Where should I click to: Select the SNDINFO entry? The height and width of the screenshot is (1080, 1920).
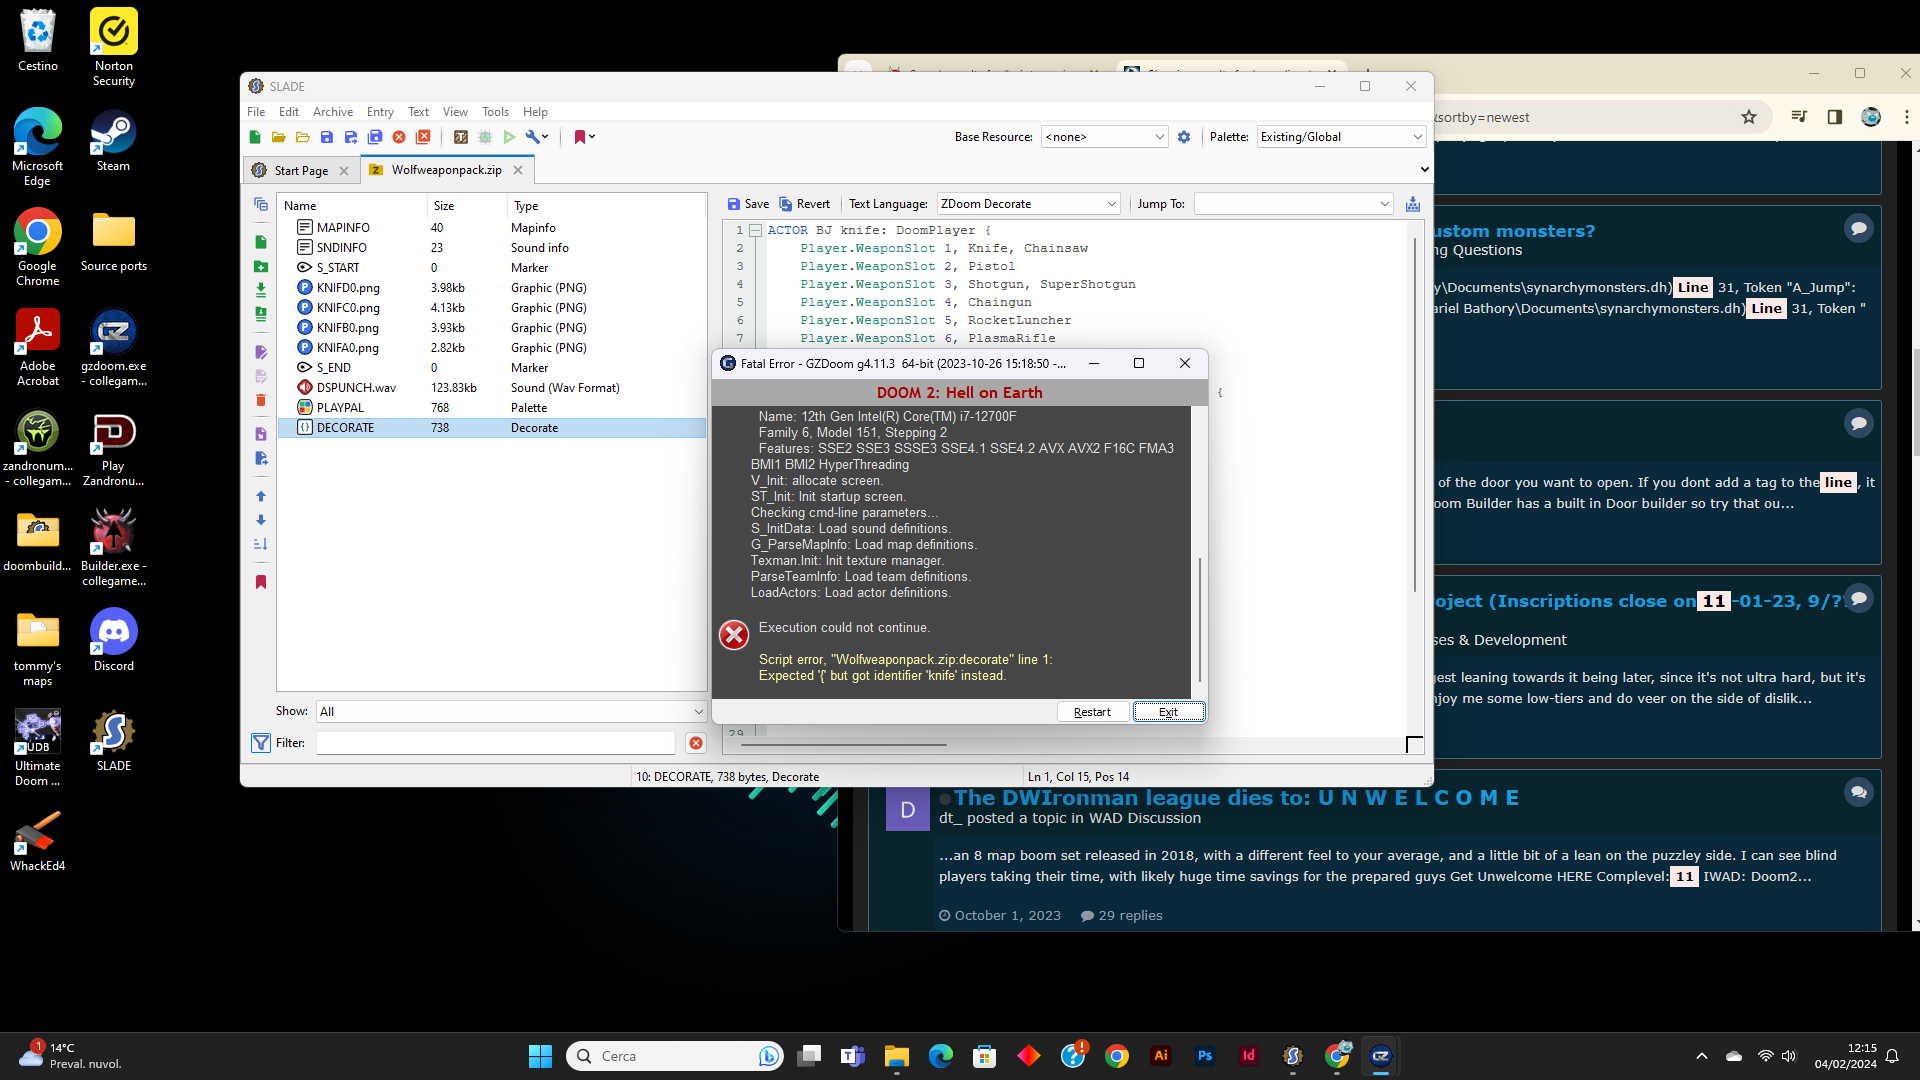point(491,248)
